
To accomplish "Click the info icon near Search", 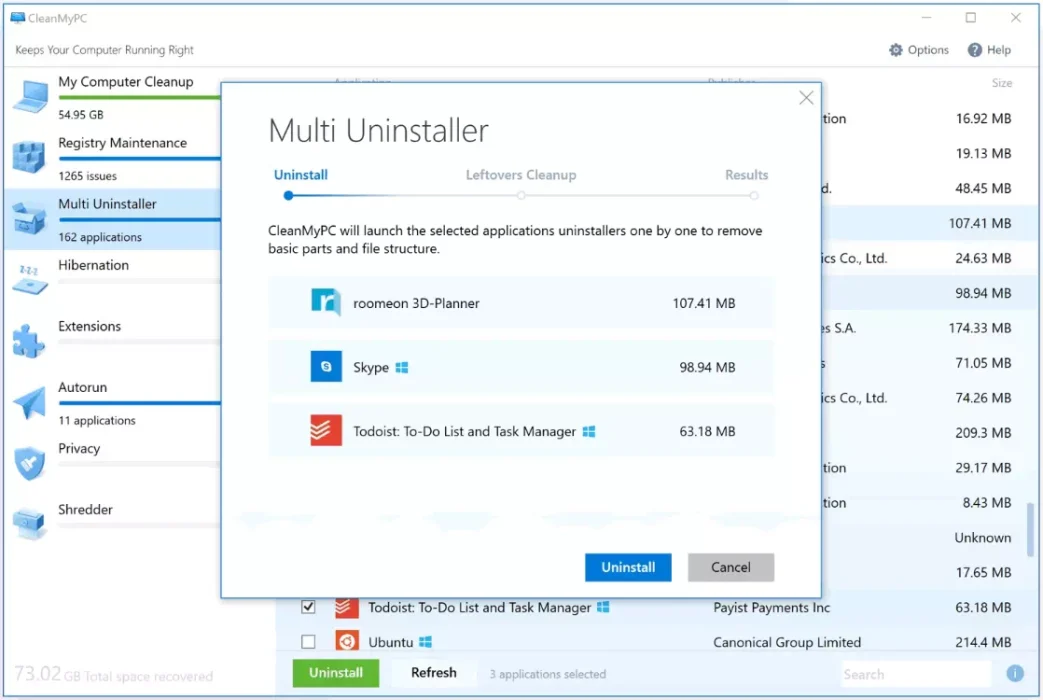I will (x=1014, y=673).
